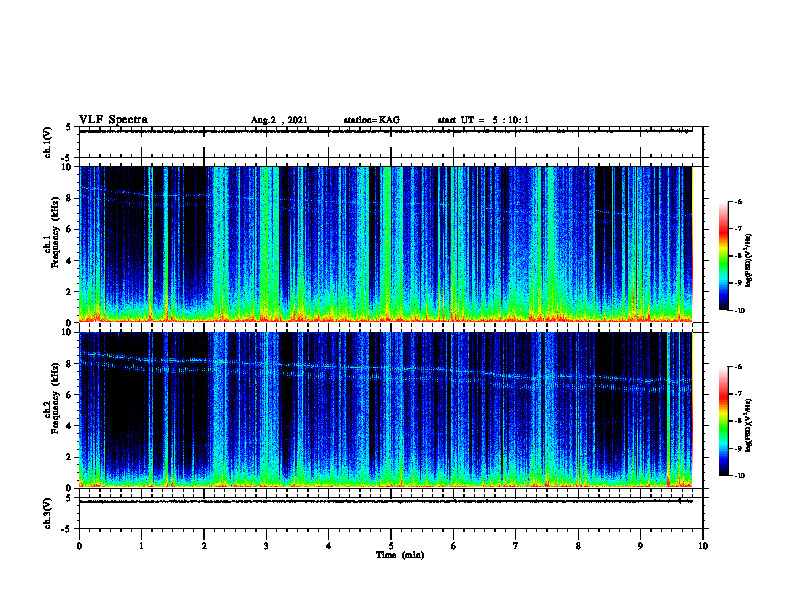Click the "4" kHz tick on ch.1 frequency axis

70,261
